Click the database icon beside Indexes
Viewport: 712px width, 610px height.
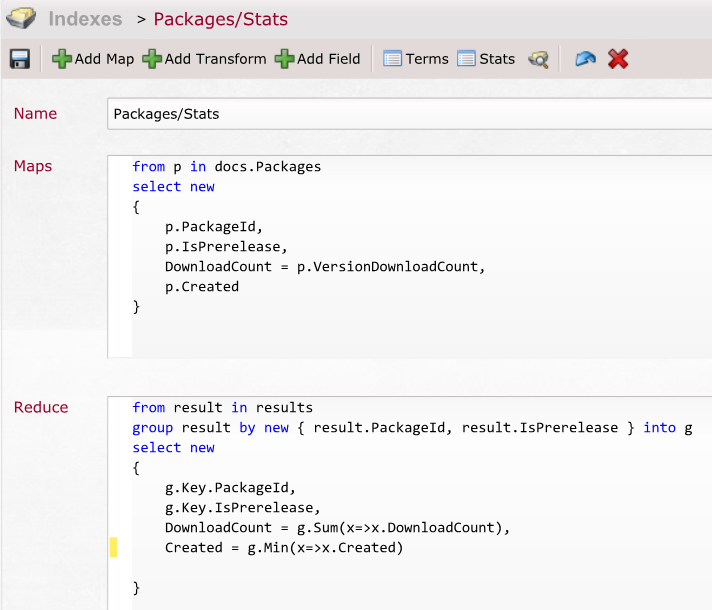pos(21,19)
